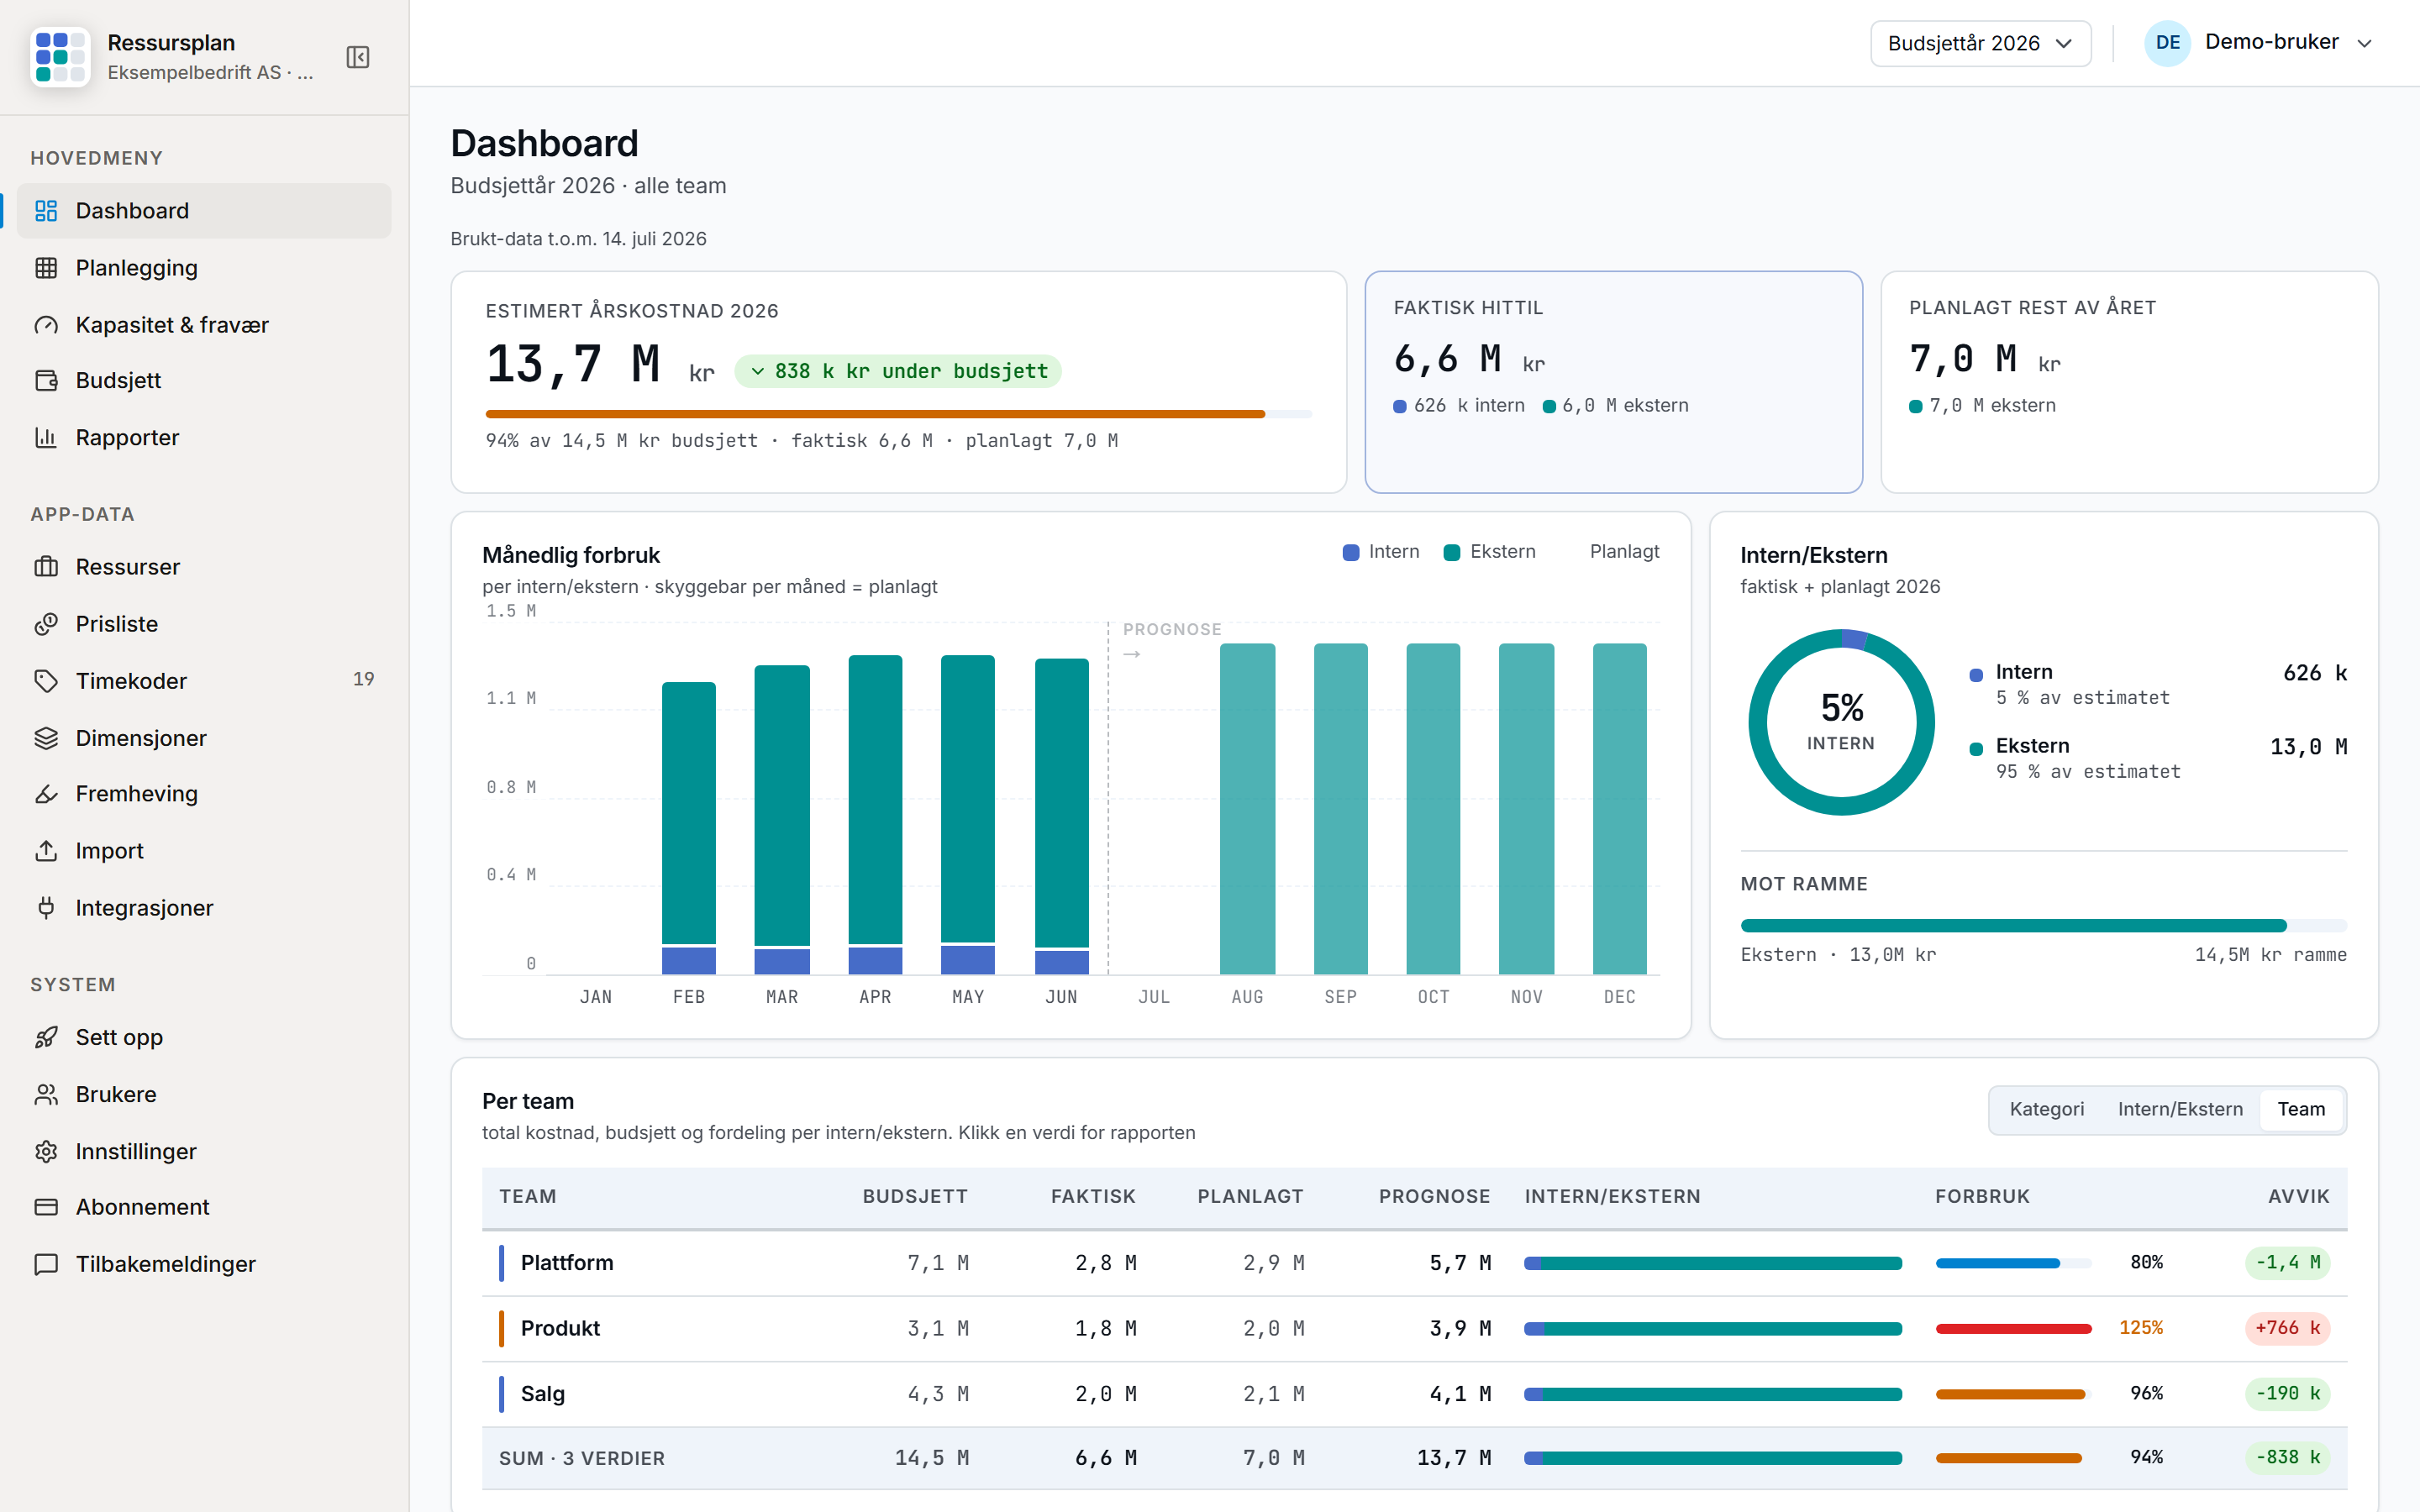Open the Budsjett menu item

click(204, 380)
